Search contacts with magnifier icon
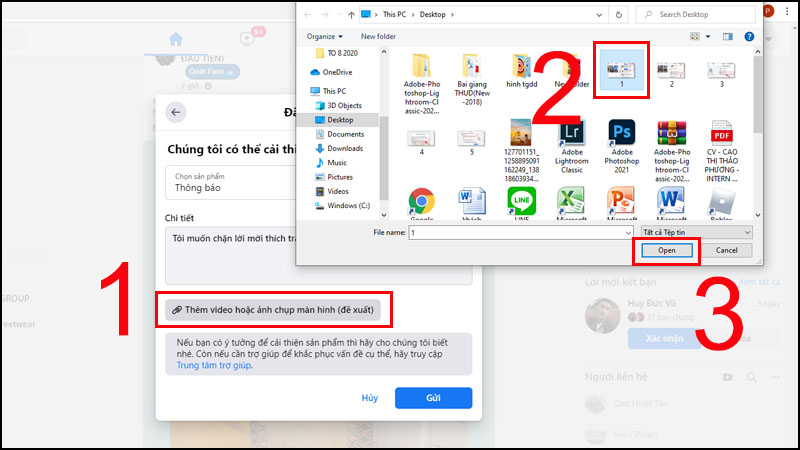This screenshot has height=450, width=800. pos(752,377)
